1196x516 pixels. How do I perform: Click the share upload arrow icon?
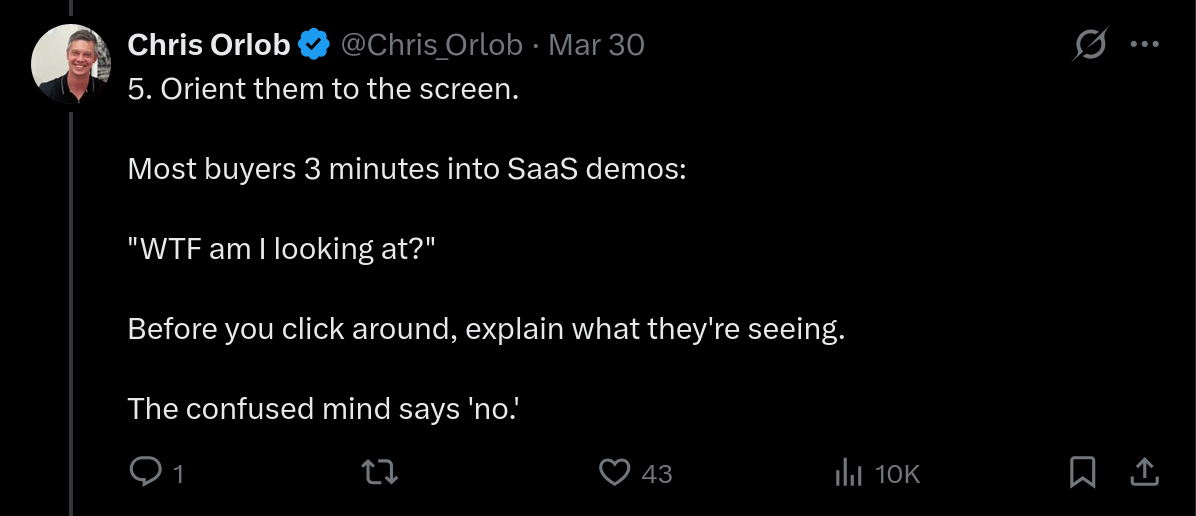click(1144, 471)
